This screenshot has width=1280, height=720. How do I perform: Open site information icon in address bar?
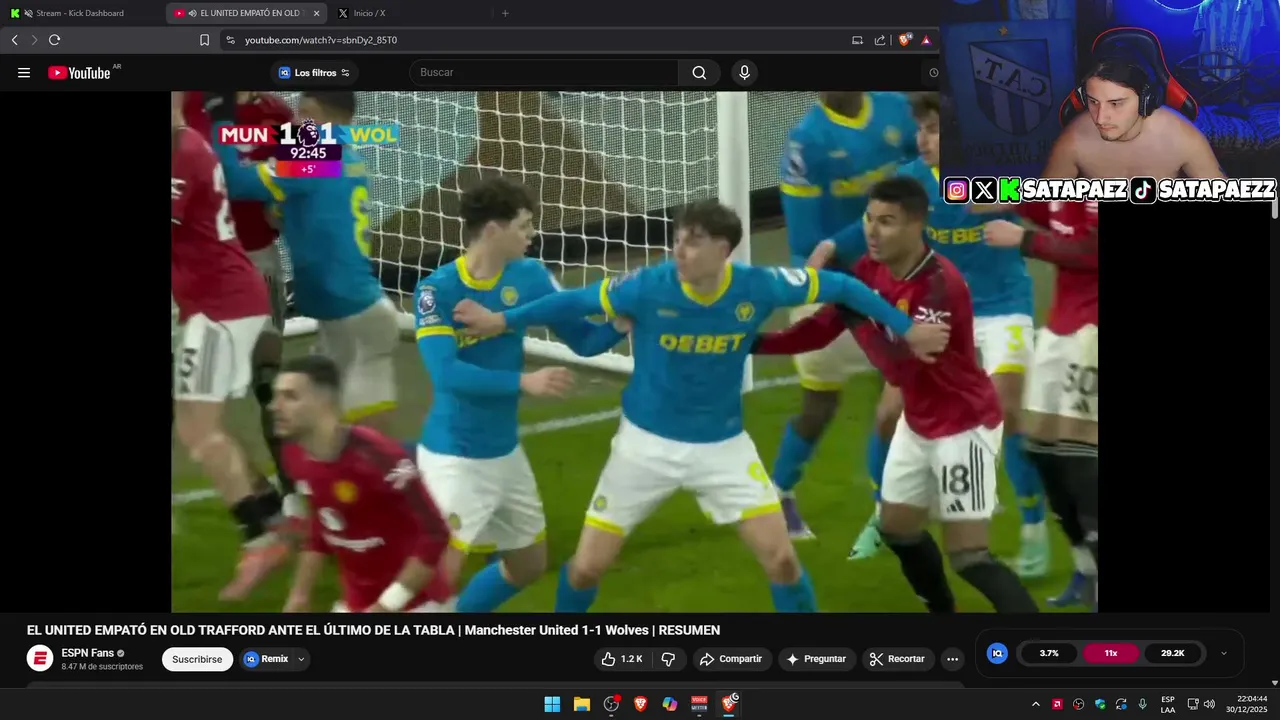pyautogui.click(x=230, y=40)
